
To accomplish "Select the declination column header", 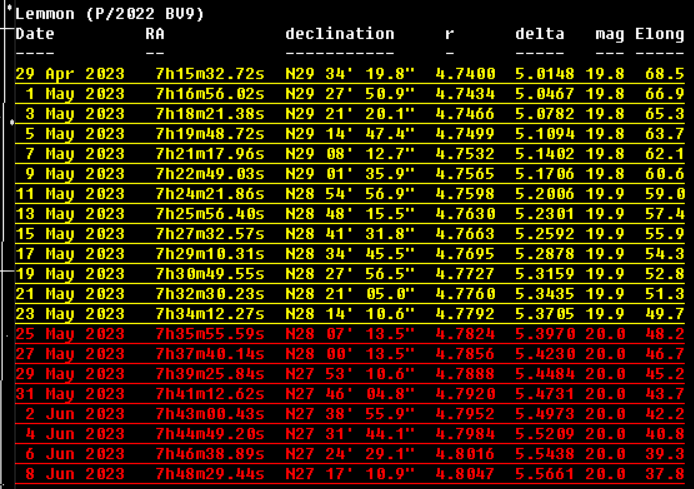I will click(340, 34).
